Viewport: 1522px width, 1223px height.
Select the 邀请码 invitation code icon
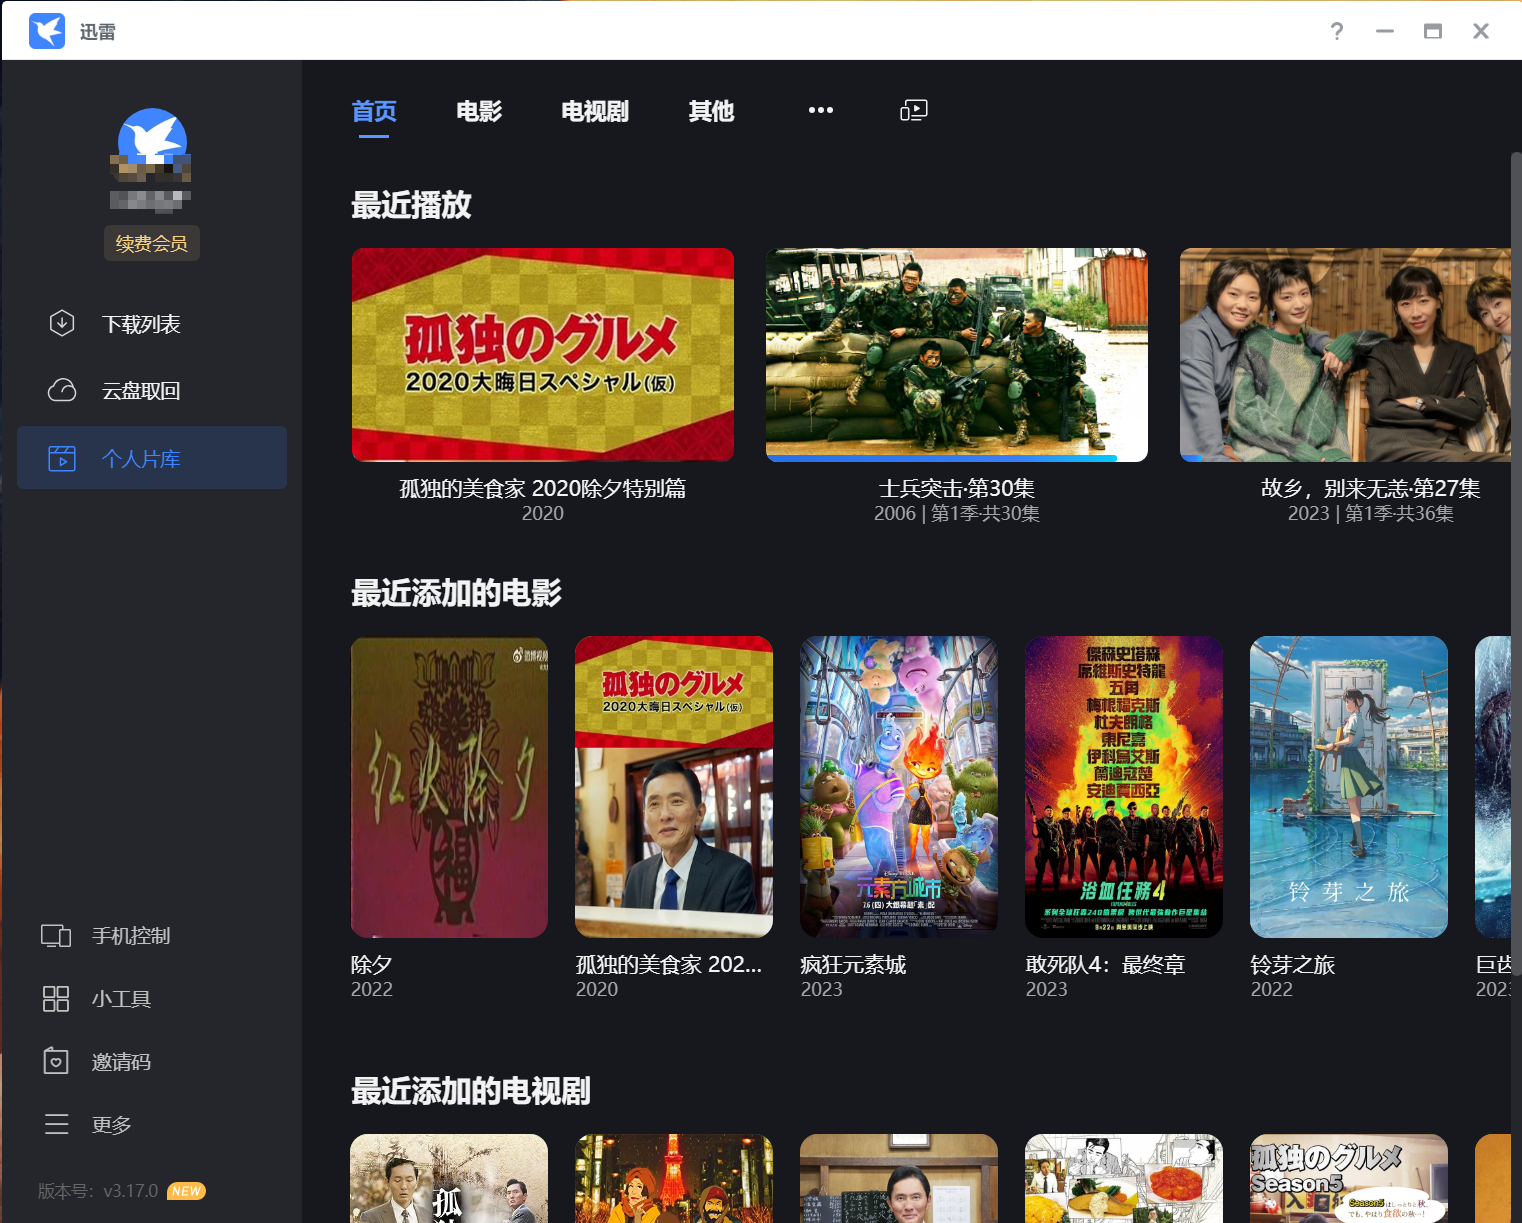pos(57,1061)
